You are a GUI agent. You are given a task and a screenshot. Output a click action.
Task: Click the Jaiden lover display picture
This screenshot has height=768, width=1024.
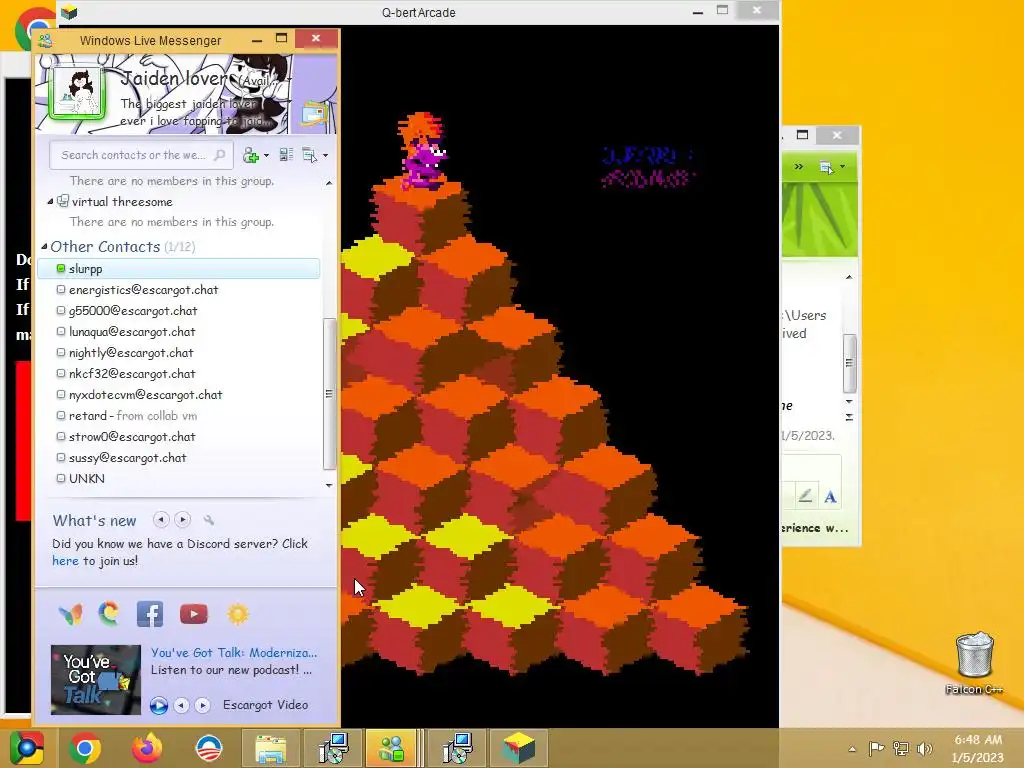[x=77, y=91]
